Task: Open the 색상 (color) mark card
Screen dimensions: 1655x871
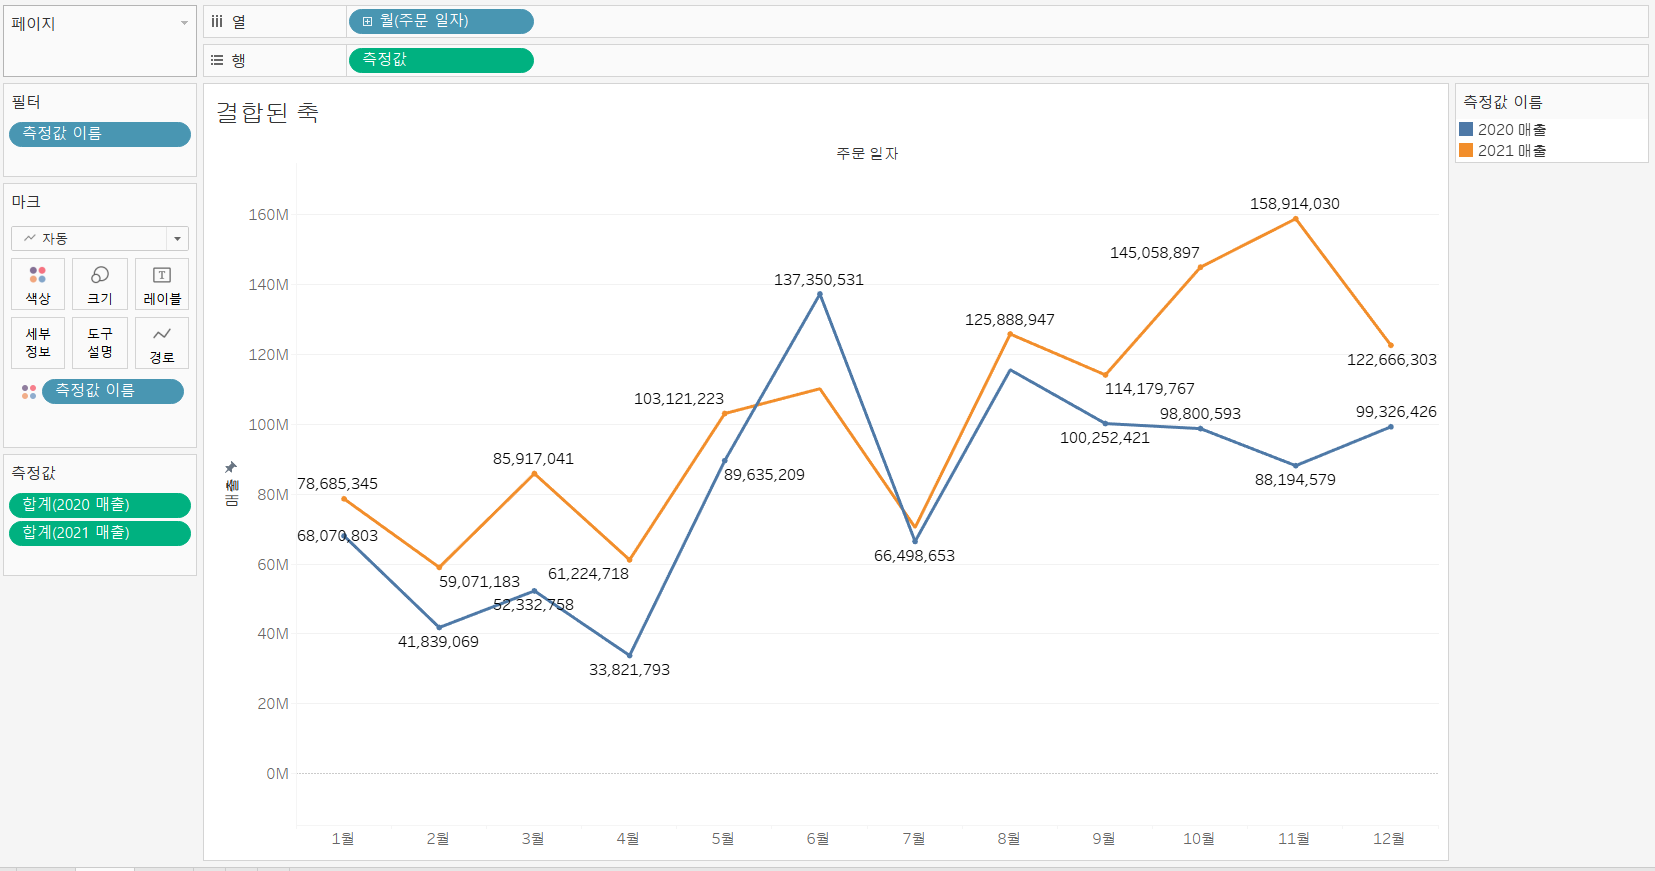Action: tap(38, 284)
